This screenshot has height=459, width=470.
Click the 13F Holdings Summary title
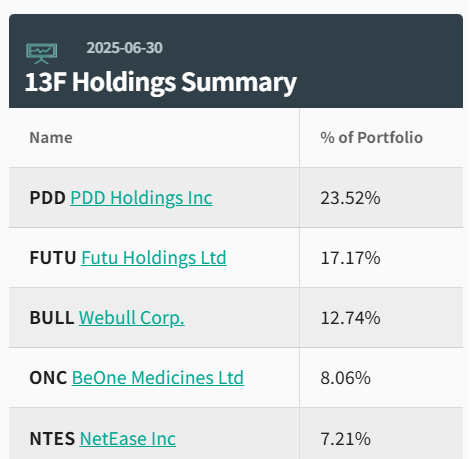161,82
